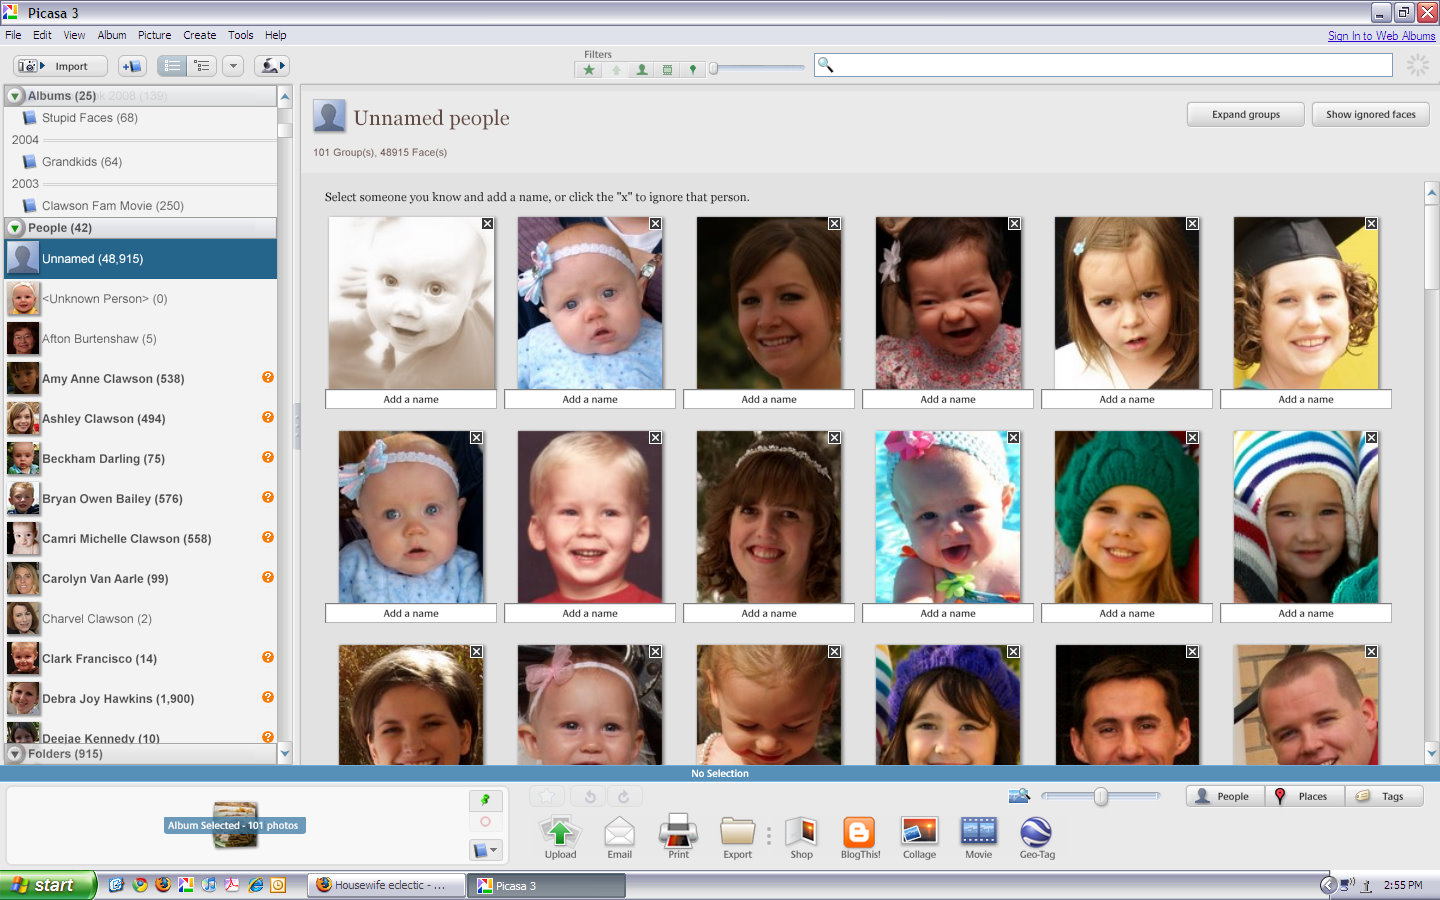Rotate counter-clockwise using the tray rotate button

[590, 797]
